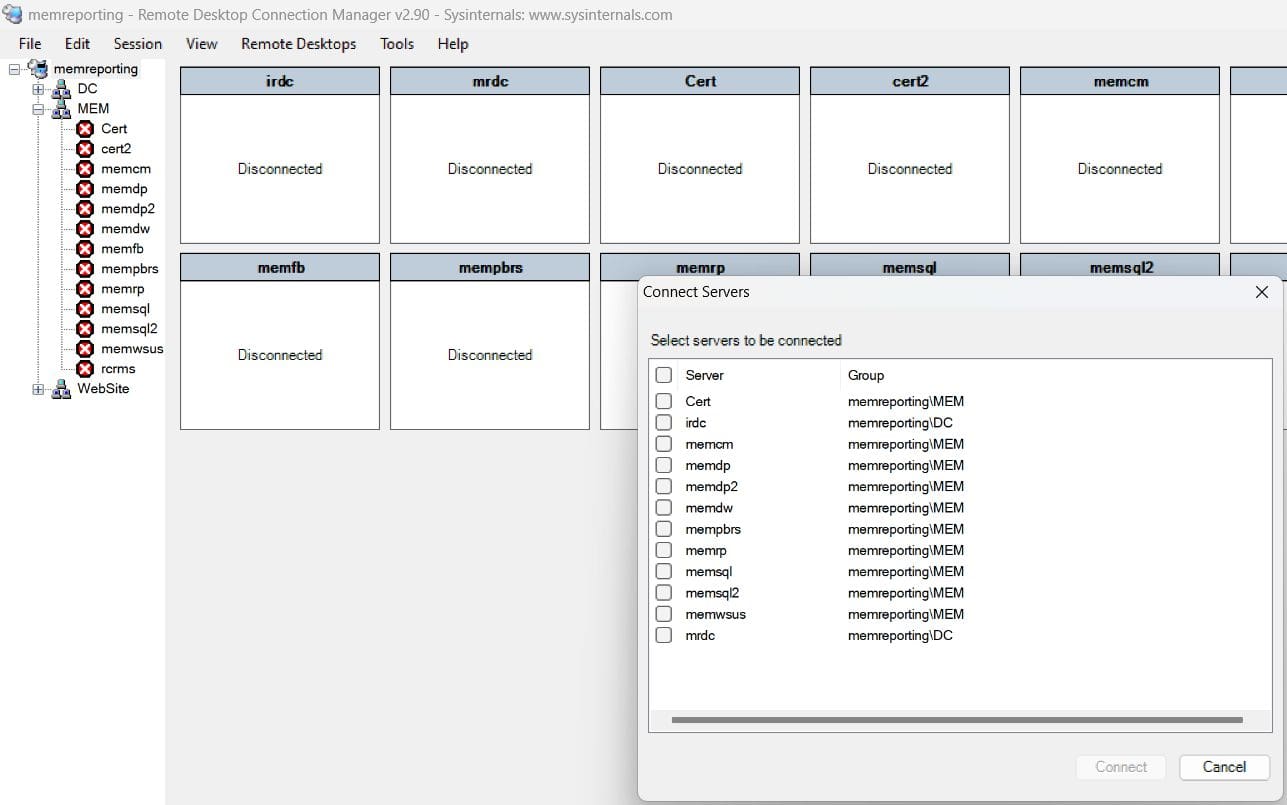Click the WebSite group icon
This screenshot has height=805, width=1287.
click(x=61, y=389)
